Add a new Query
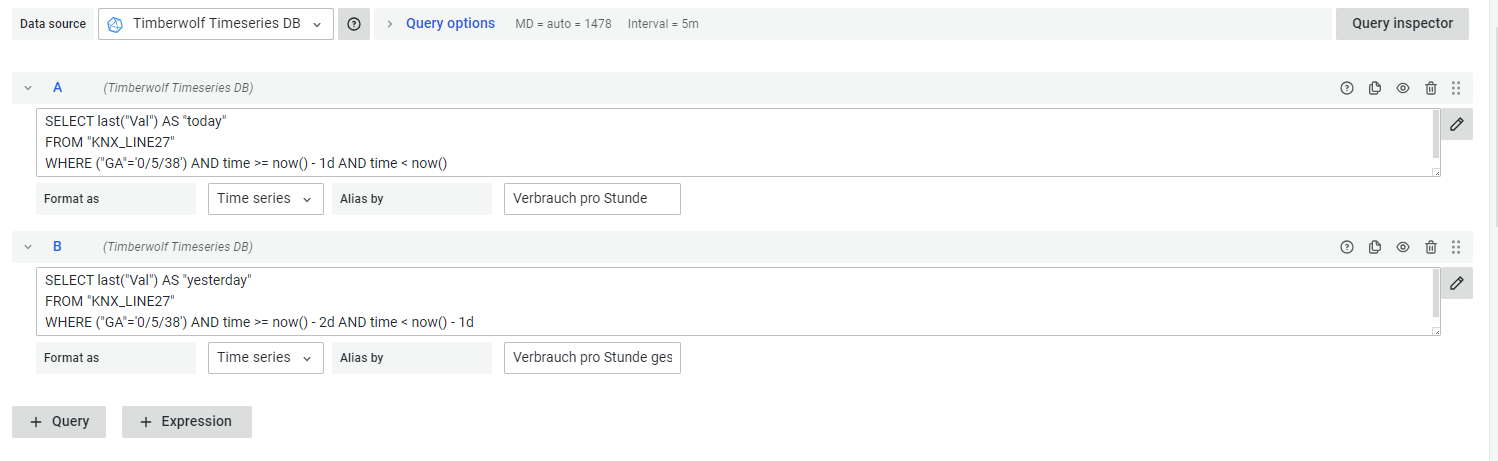 pos(60,422)
